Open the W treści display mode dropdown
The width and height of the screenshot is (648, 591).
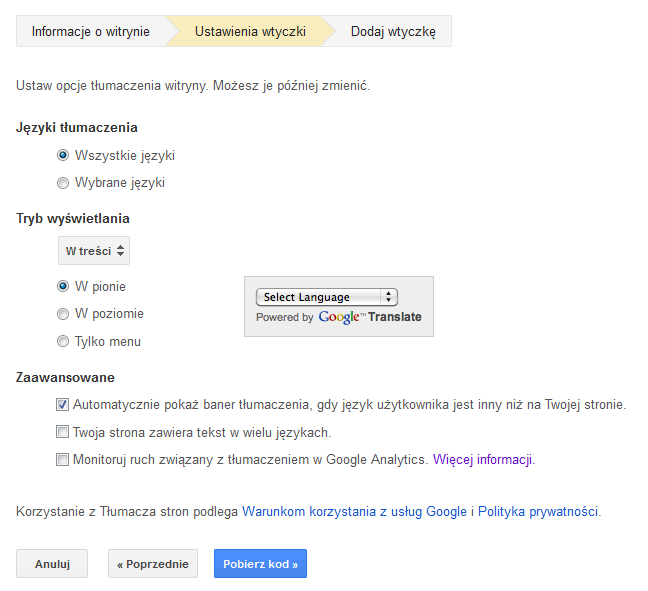pyautogui.click(x=94, y=250)
